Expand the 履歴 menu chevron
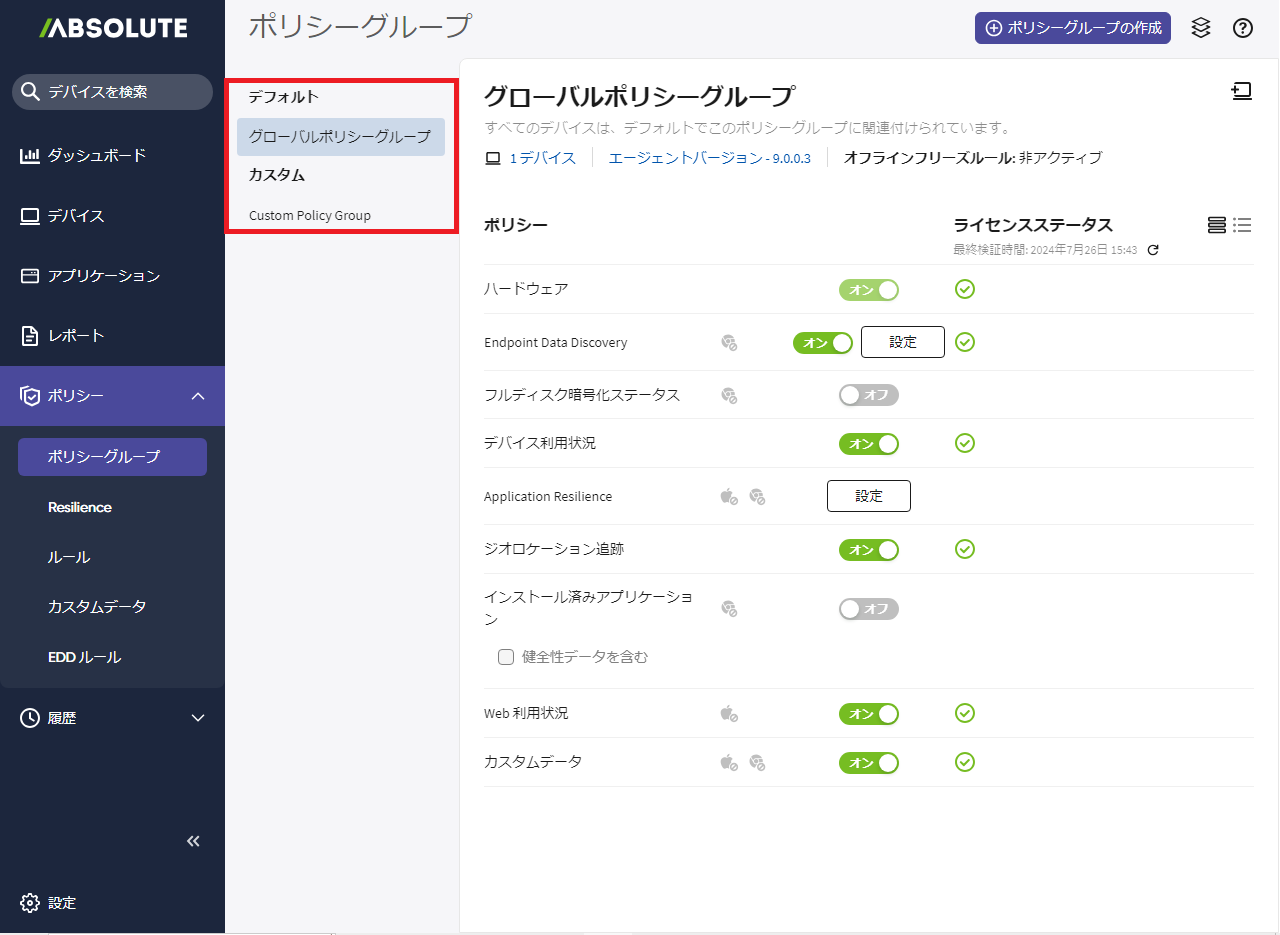This screenshot has height=935, width=1280. tap(198, 717)
